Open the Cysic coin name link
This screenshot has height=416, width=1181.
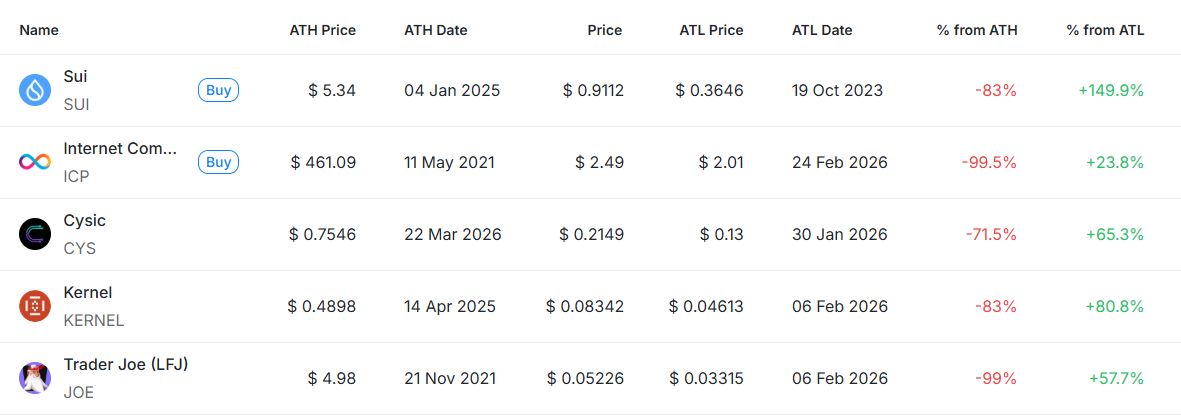[x=84, y=221]
